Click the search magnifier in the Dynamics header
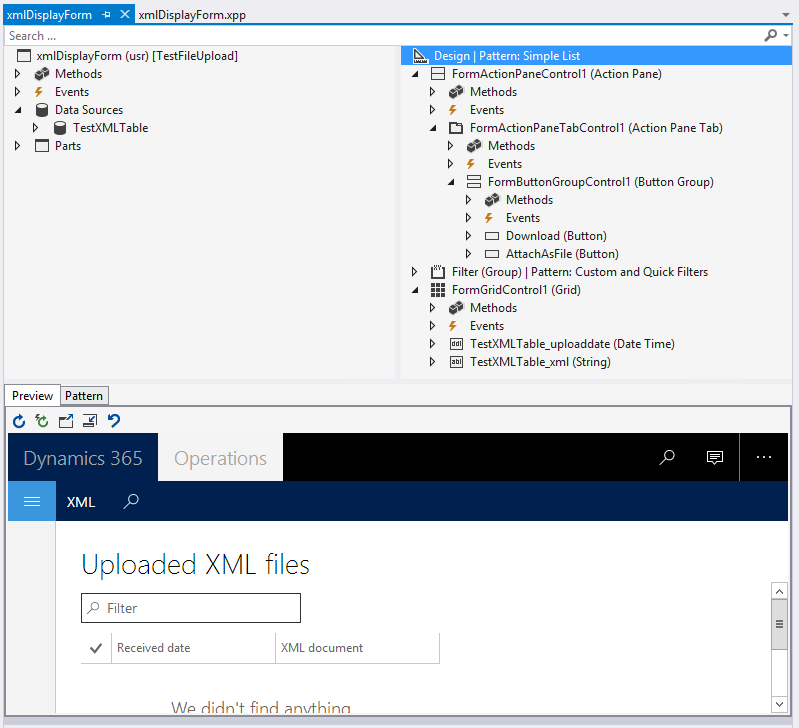Image resolution: width=799 pixels, height=728 pixels. 667,458
